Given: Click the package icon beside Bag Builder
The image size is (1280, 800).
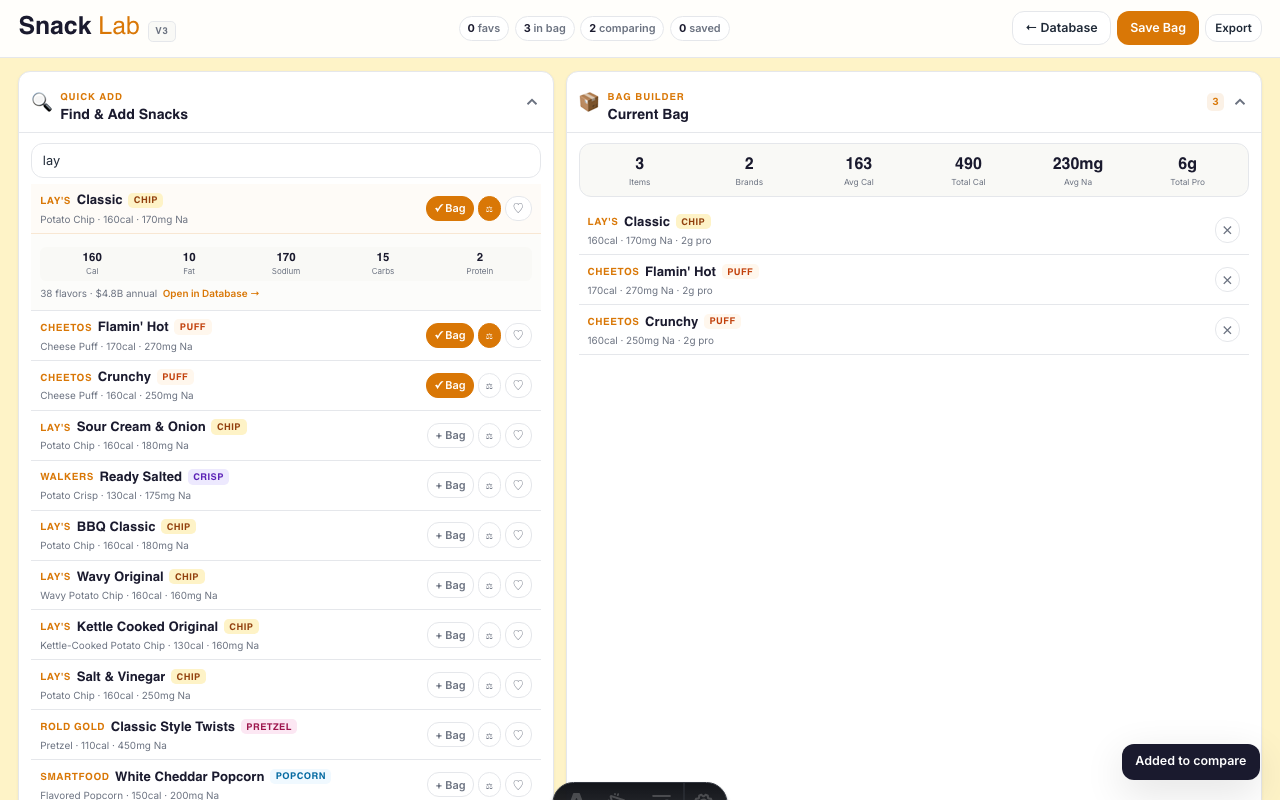Looking at the screenshot, I should 589,102.
